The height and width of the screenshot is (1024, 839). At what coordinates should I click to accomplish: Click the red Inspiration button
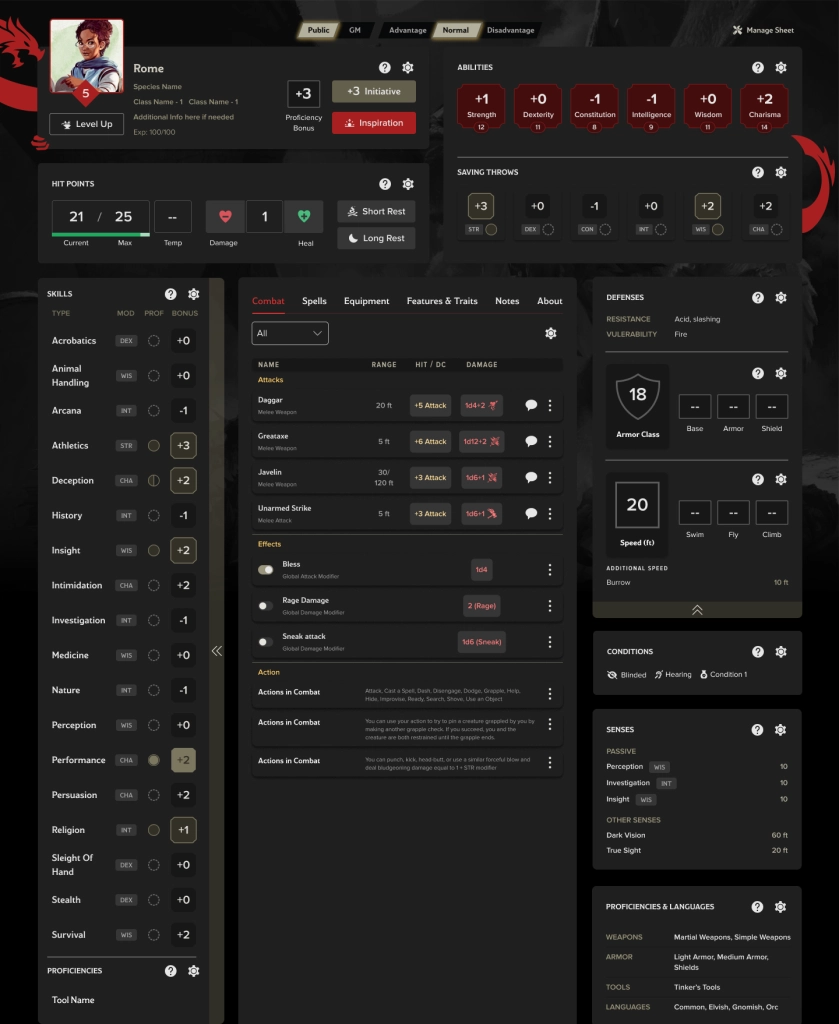[374, 123]
